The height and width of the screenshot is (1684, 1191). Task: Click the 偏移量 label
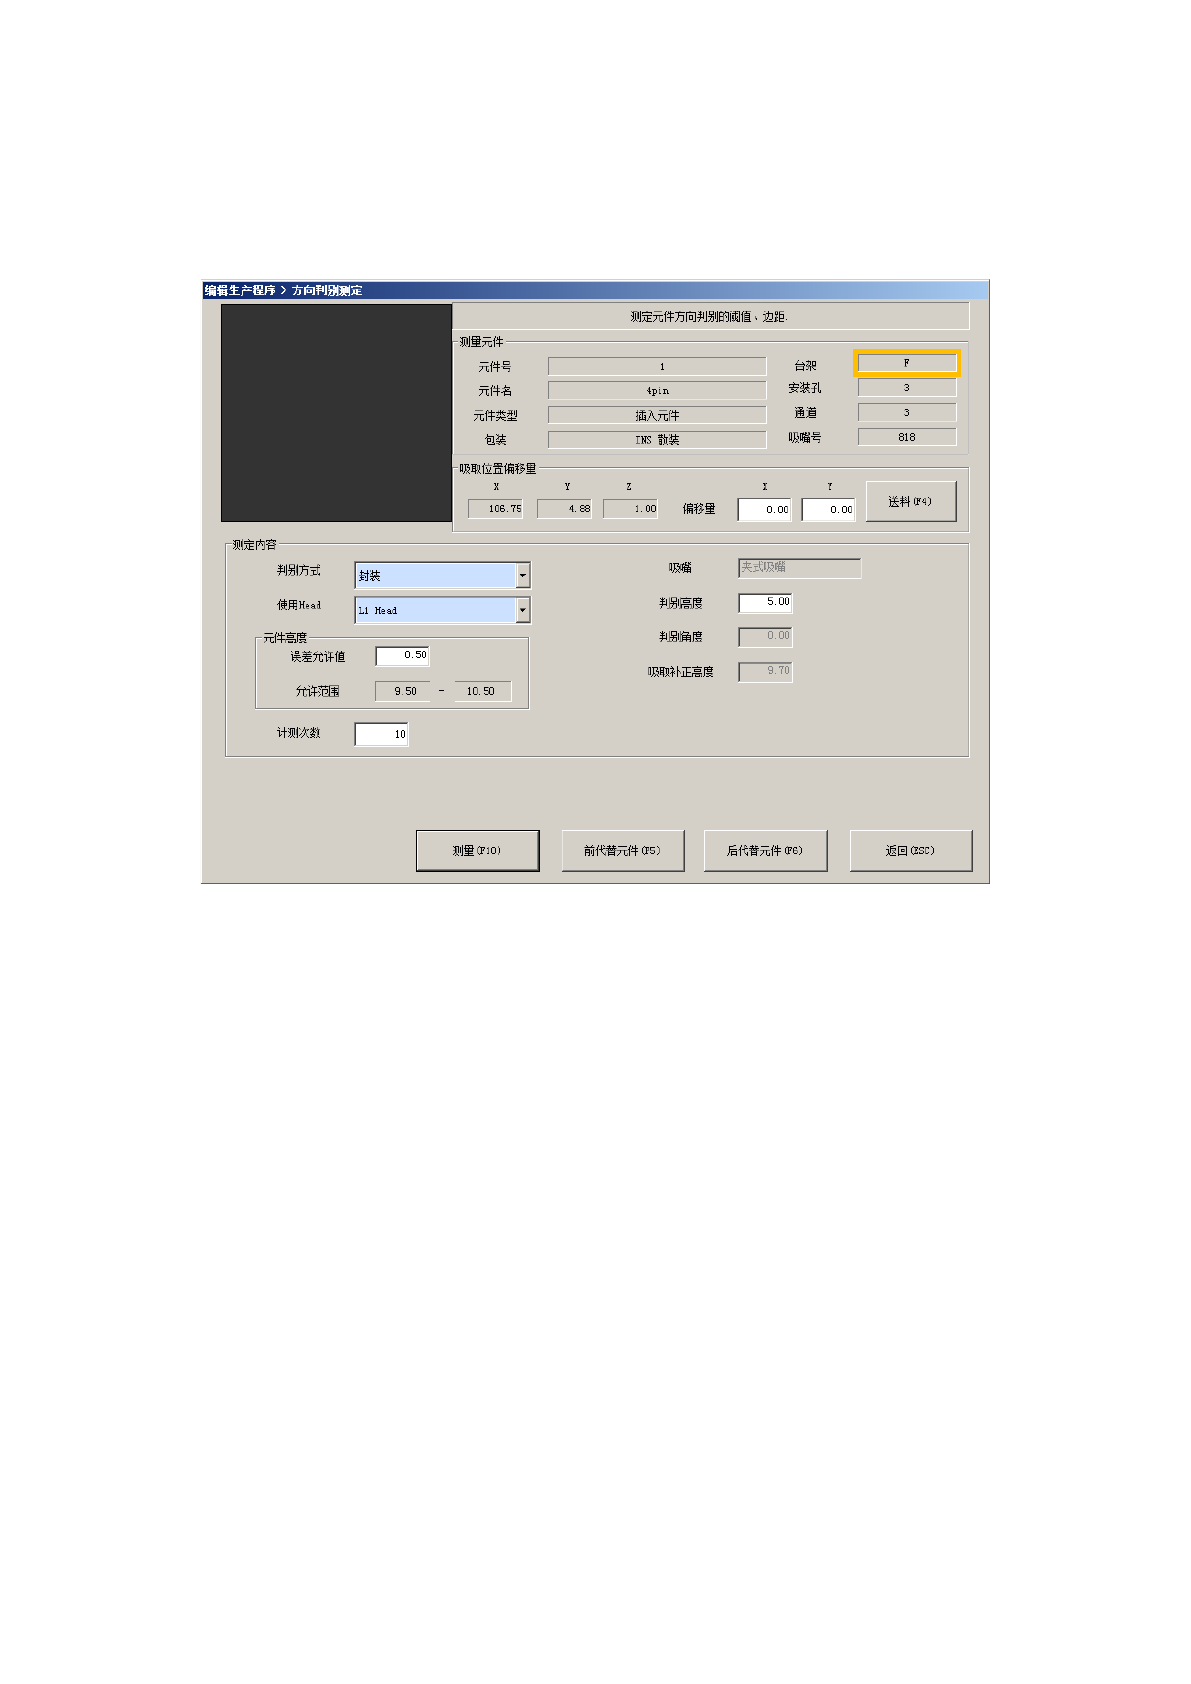(699, 509)
